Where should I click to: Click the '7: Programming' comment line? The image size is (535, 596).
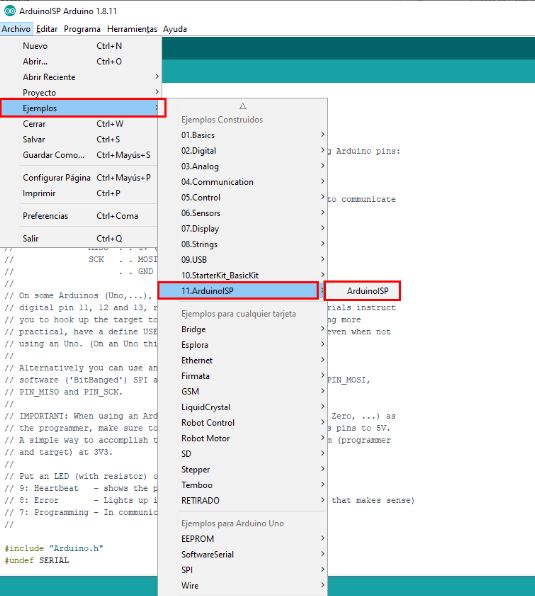click(81, 512)
